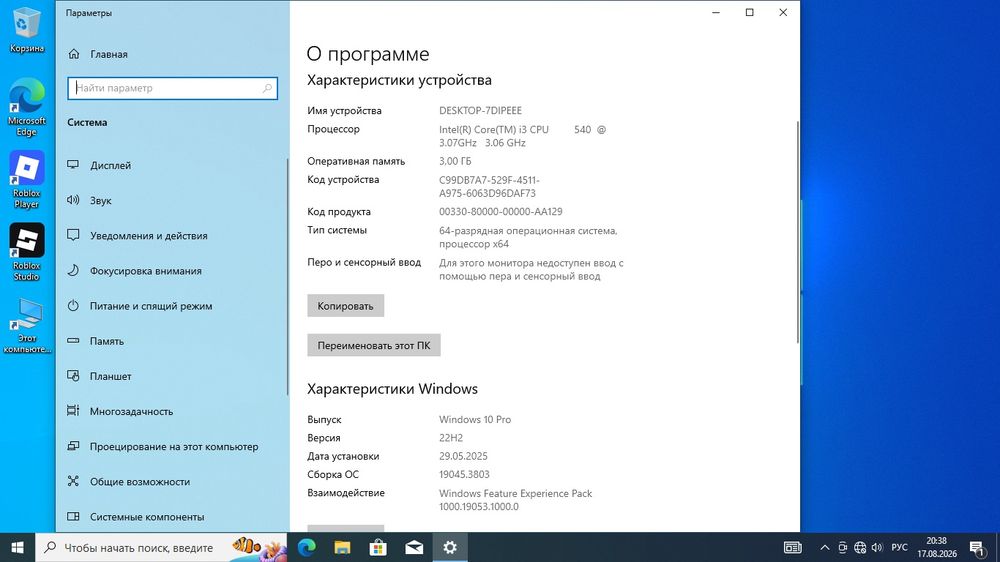1000x562 pixels.
Task: Focus the Найти параметр search field
Action: (x=172, y=88)
